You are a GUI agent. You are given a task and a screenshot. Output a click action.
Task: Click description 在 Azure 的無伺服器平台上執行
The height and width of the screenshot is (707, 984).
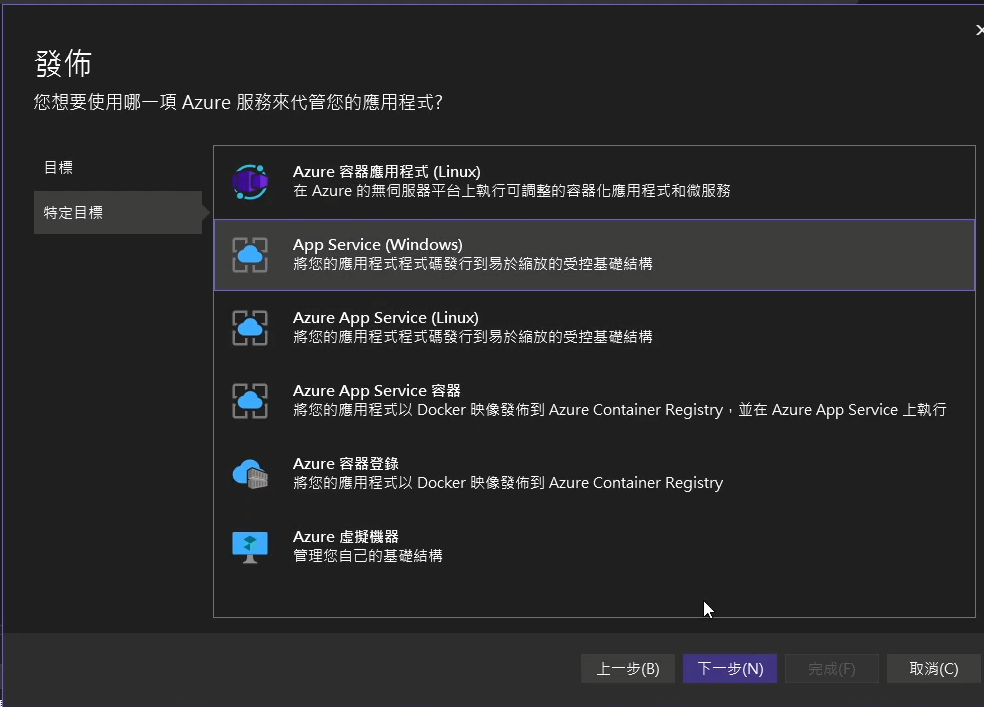point(511,191)
